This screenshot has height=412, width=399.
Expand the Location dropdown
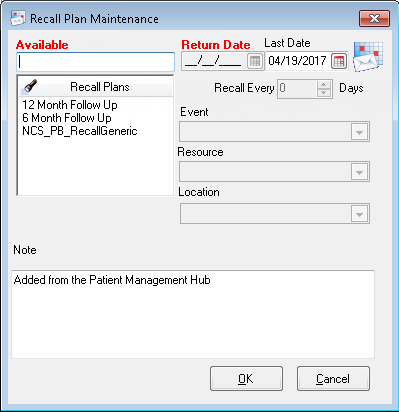click(359, 214)
